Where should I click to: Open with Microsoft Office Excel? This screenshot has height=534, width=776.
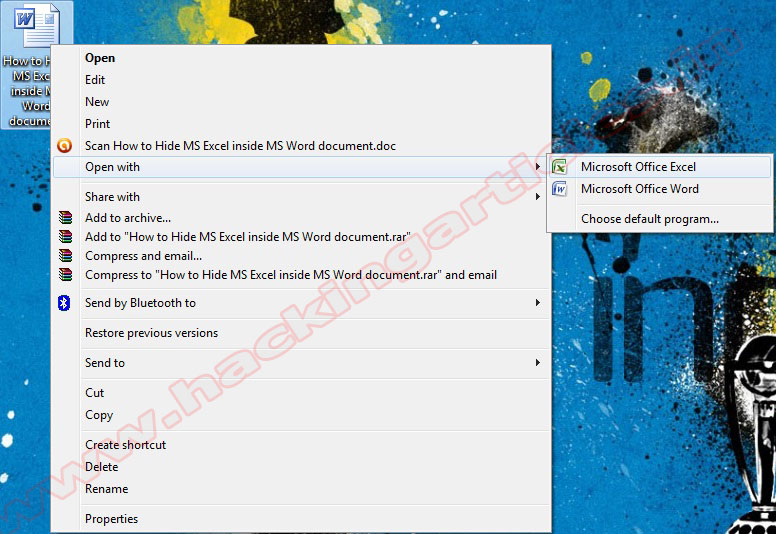click(659, 167)
